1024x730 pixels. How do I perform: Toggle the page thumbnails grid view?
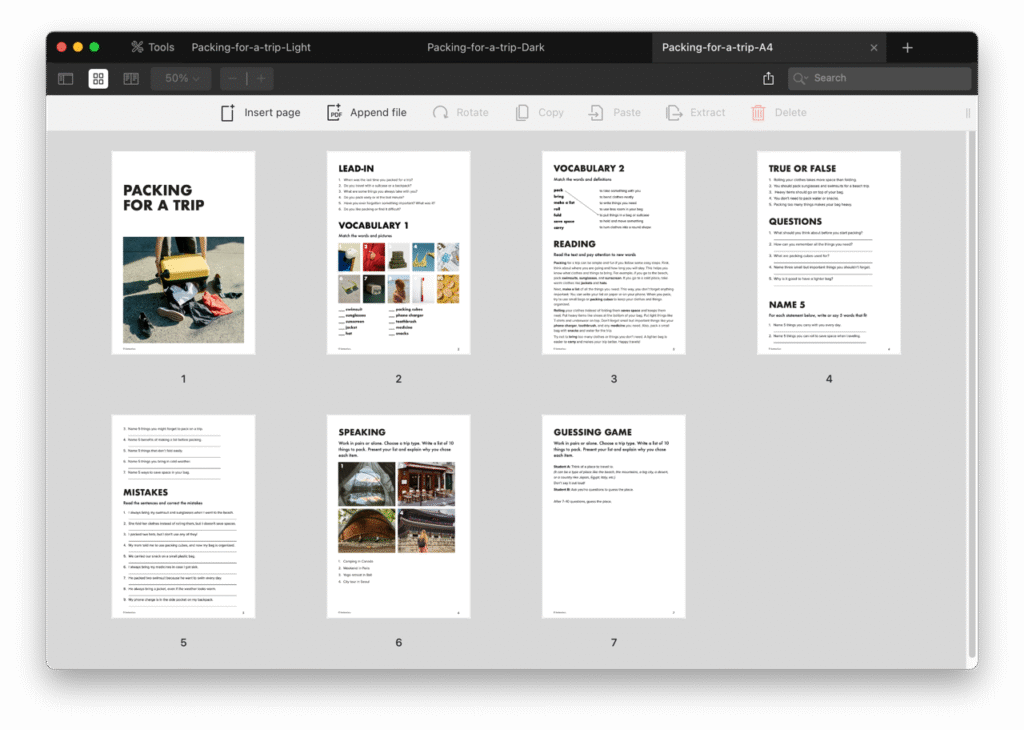[x=98, y=78]
